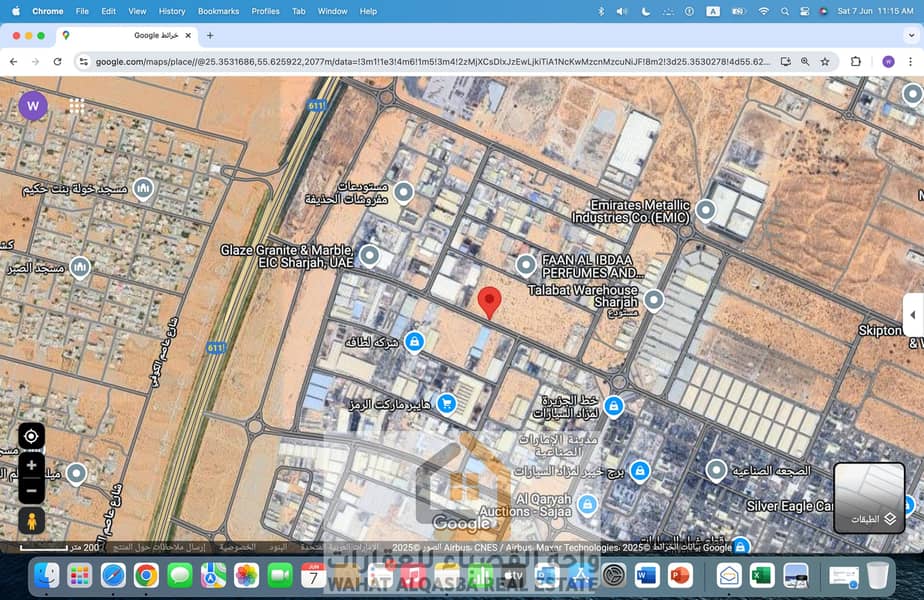This screenshot has width=924, height=600.
Task: Open a new tab with plus button
Action: pos(210,35)
